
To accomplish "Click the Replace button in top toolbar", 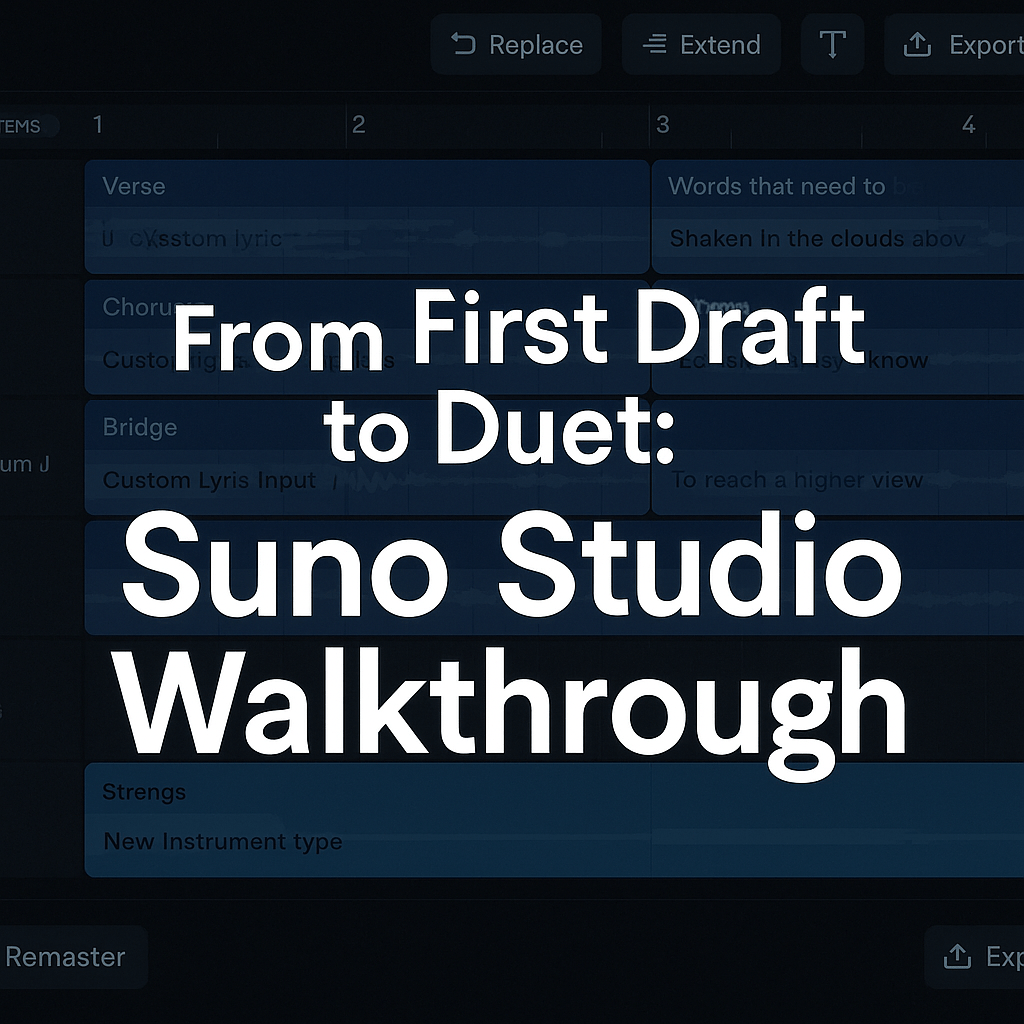I will 516,45.
